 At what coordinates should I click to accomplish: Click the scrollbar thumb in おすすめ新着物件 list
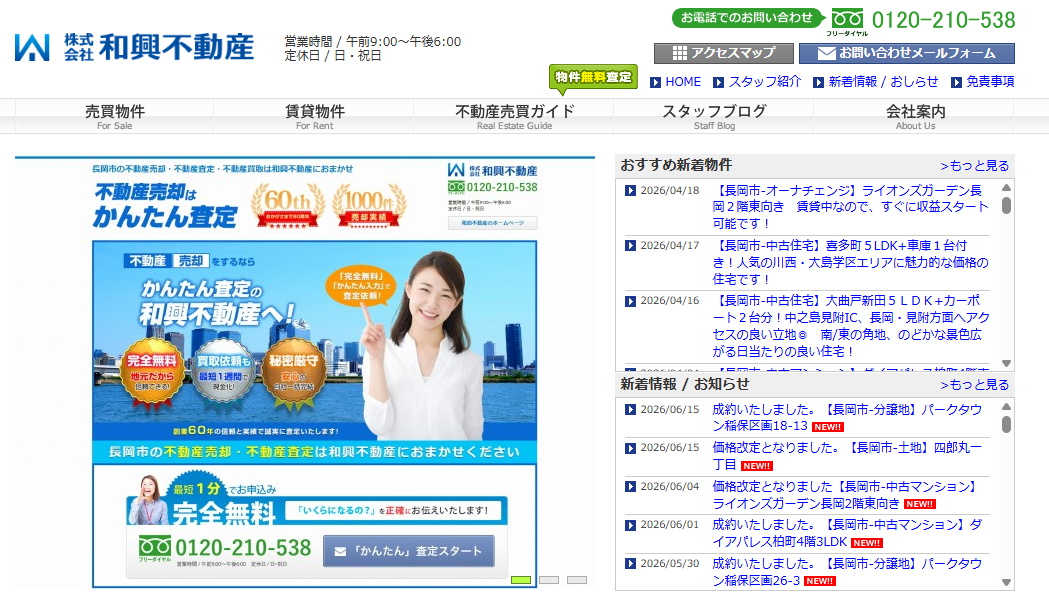[1006, 205]
